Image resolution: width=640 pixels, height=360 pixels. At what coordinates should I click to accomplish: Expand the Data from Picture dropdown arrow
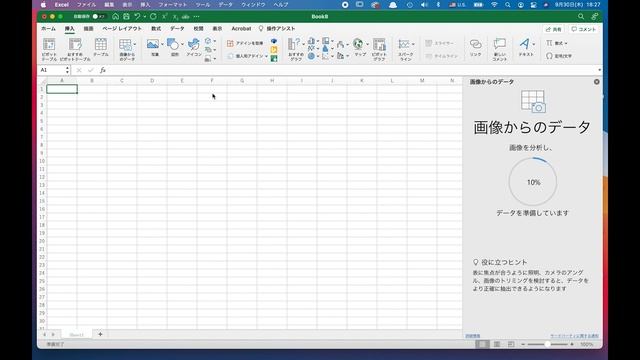pos(135,44)
